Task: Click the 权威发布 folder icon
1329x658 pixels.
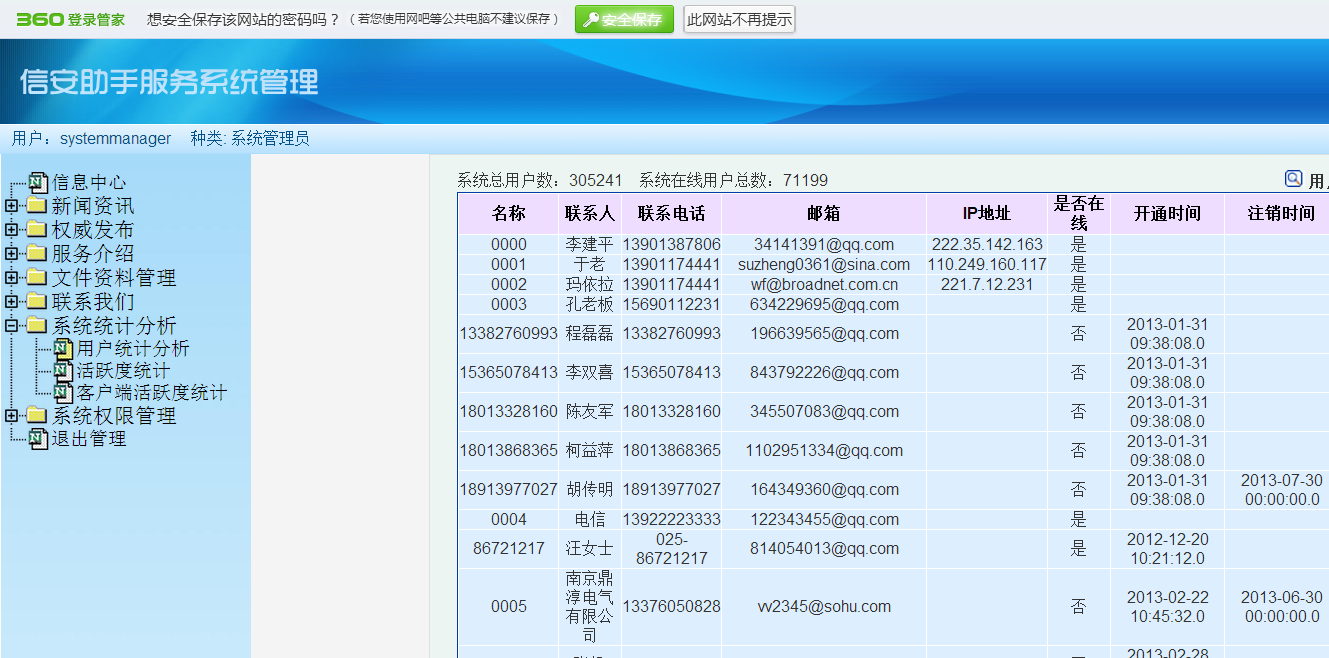Action: [x=37, y=230]
